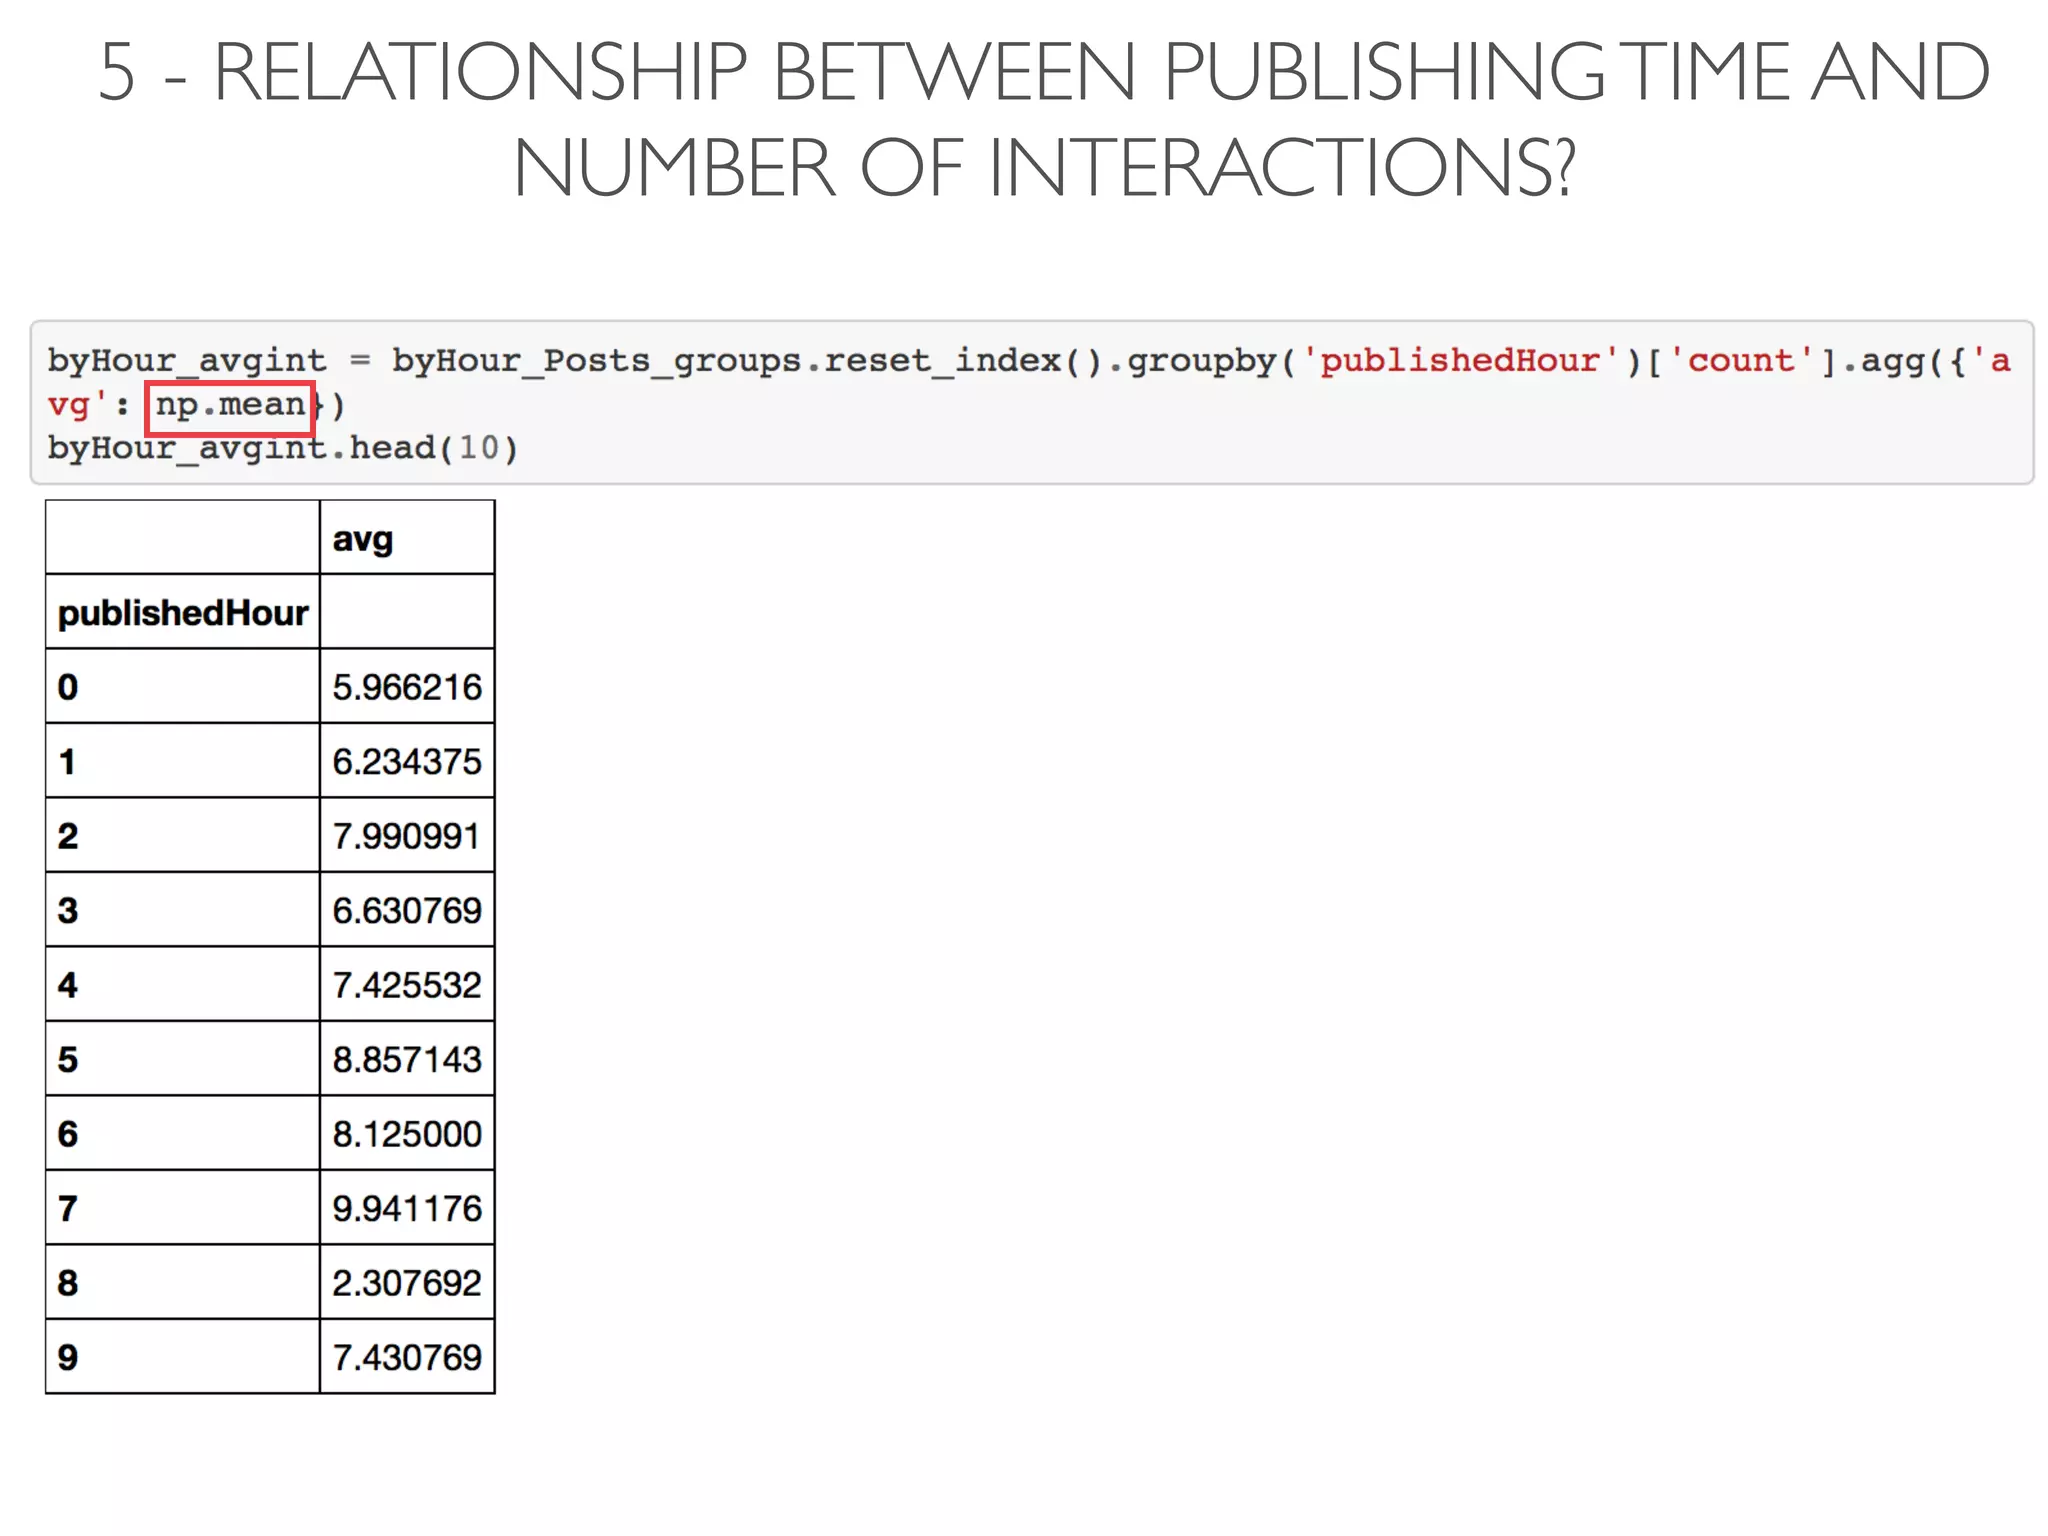Image resolution: width=2048 pixels, height=1536 pixels.
Task: Click row index 9 in table
Action: [68, 1358]
